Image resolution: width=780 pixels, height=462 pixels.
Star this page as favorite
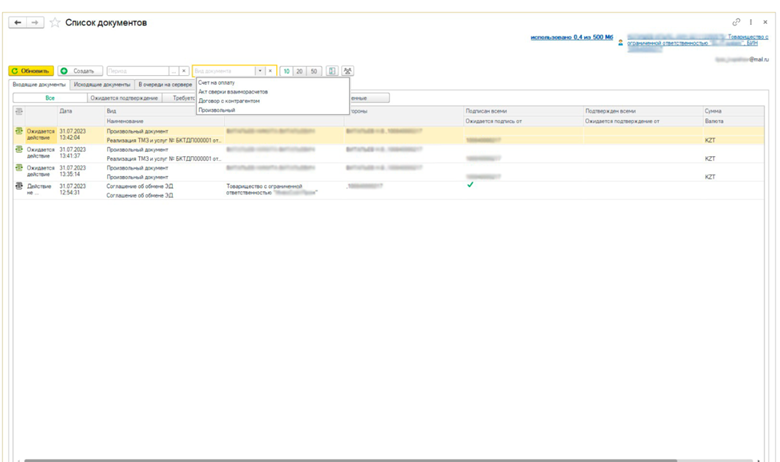pyautogui.click(x=54, y=22)
